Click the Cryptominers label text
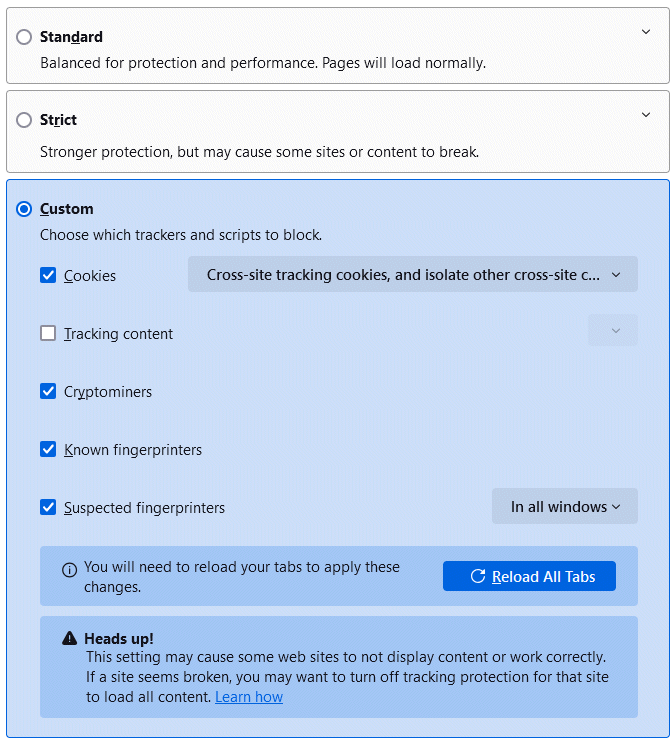Viewport: 672px width, 745px height. coord(108,392)
